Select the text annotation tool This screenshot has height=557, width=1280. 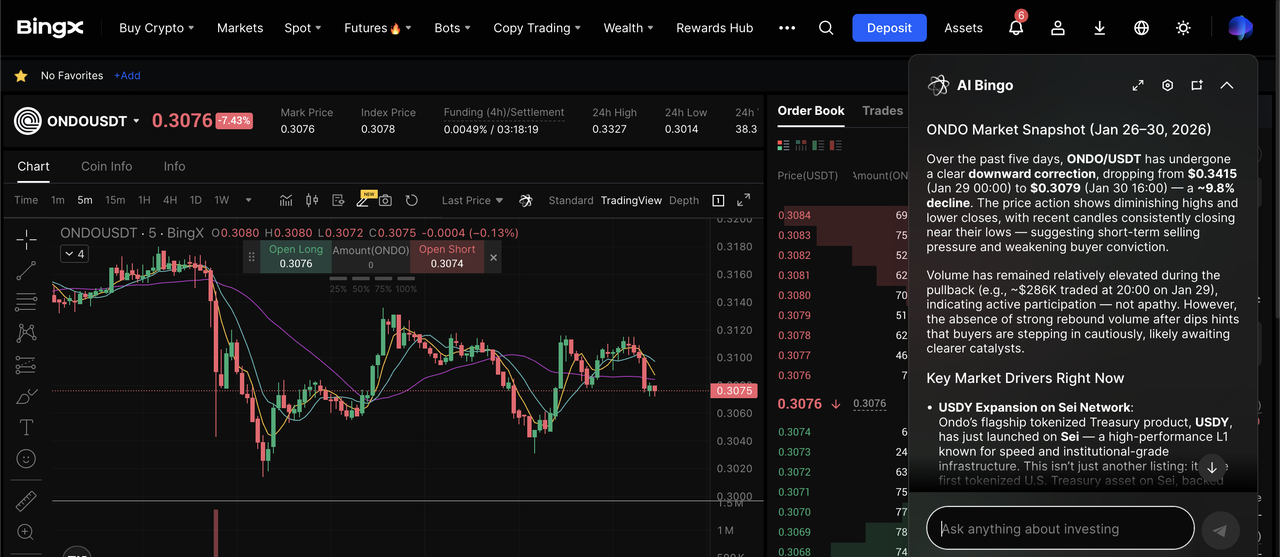point(27,427)
